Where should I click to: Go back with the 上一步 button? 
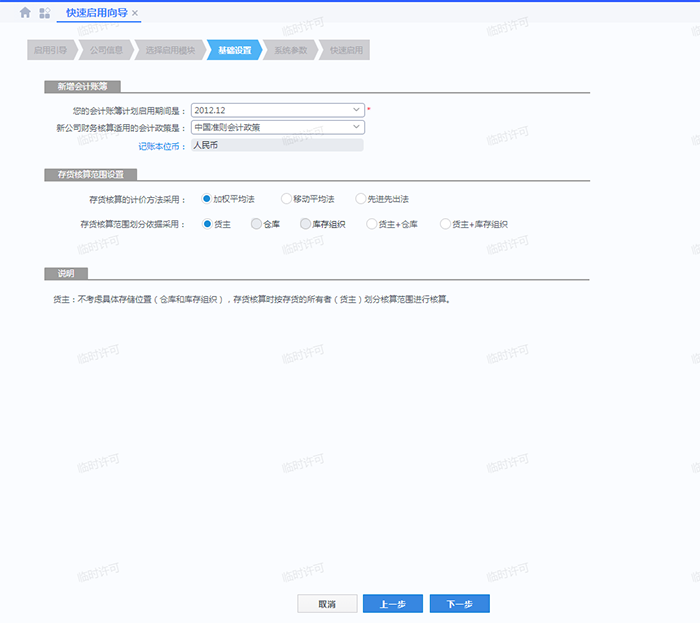pyautogui.click(x=393, y=604)
